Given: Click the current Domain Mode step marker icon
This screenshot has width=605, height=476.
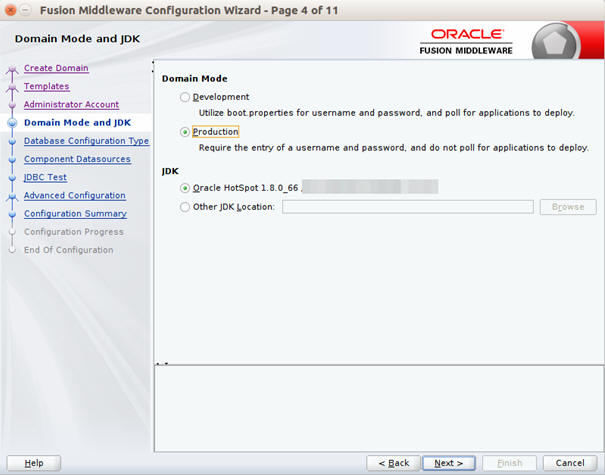Looking at the screenshot, I should pos(12,123).
